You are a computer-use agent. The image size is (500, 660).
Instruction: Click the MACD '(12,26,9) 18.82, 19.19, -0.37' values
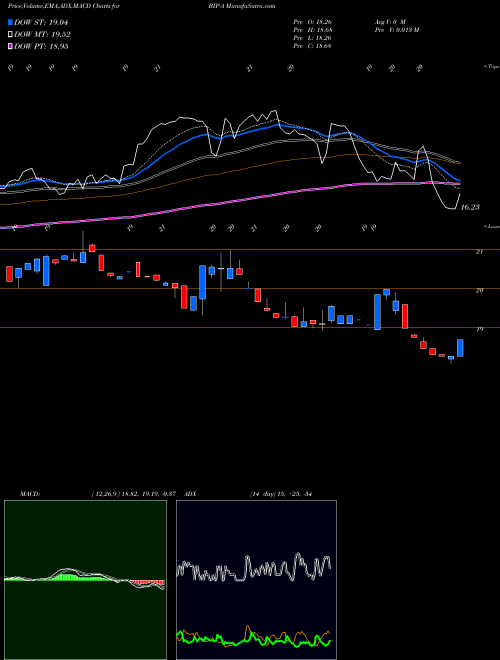136,494
